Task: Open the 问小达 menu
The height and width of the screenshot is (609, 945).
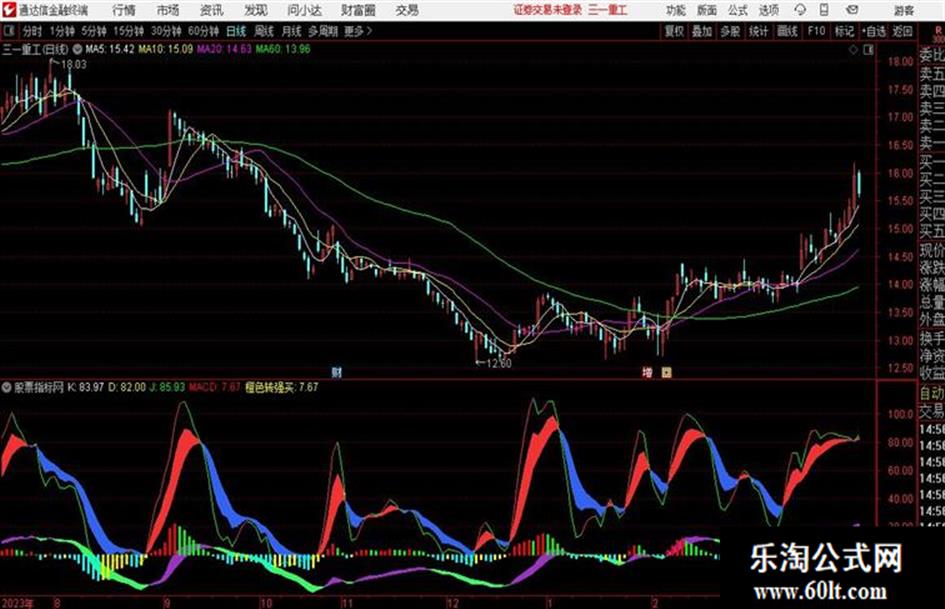Action: 304,10
